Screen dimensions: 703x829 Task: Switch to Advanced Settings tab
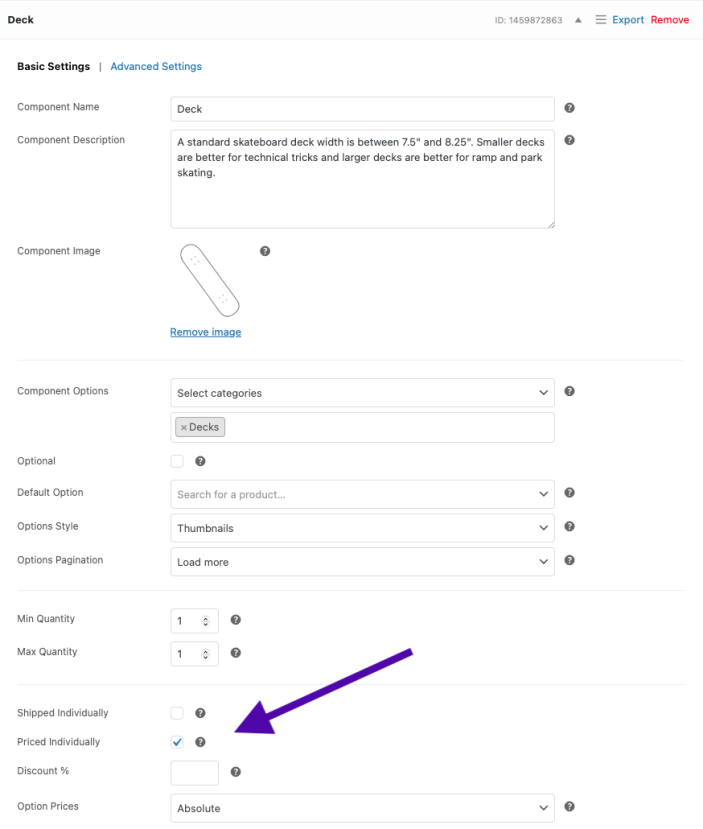[156, 67]
